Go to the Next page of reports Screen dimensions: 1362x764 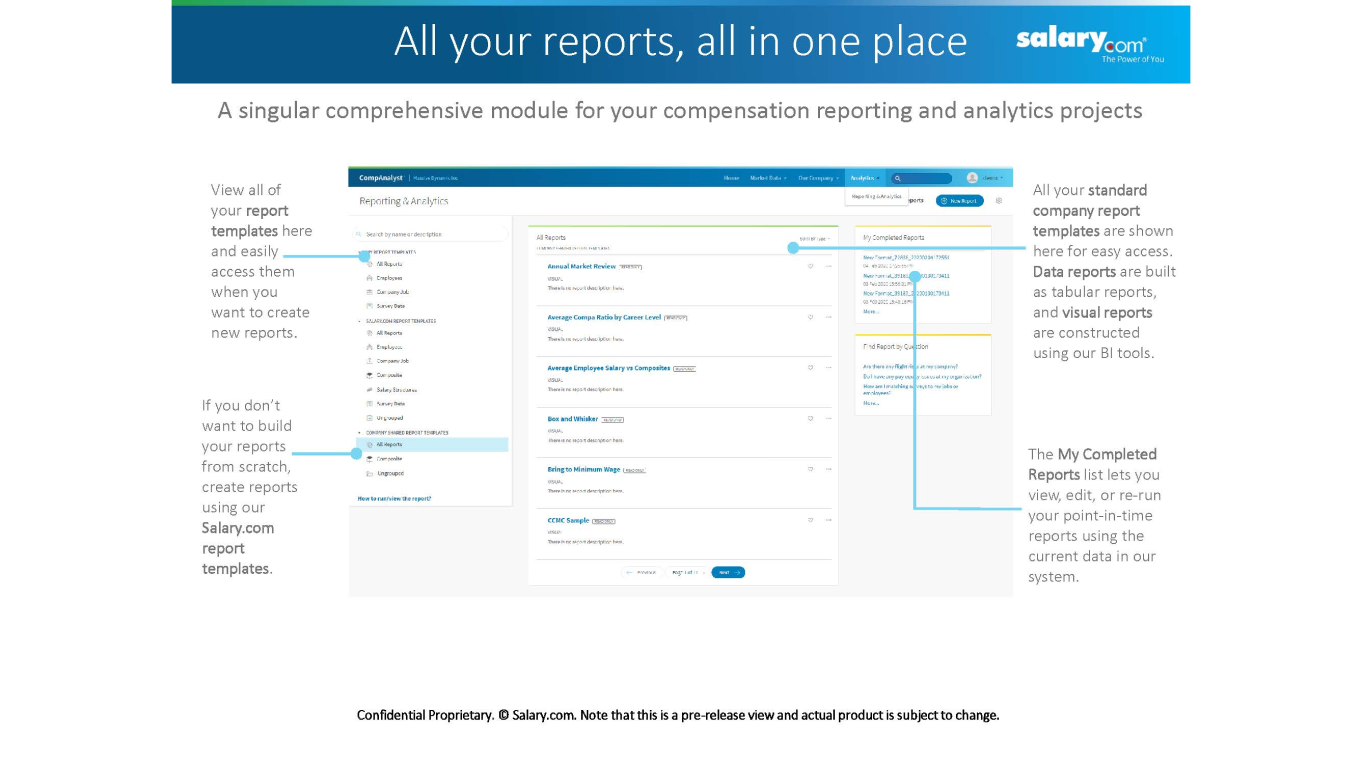tap(728, 573)
